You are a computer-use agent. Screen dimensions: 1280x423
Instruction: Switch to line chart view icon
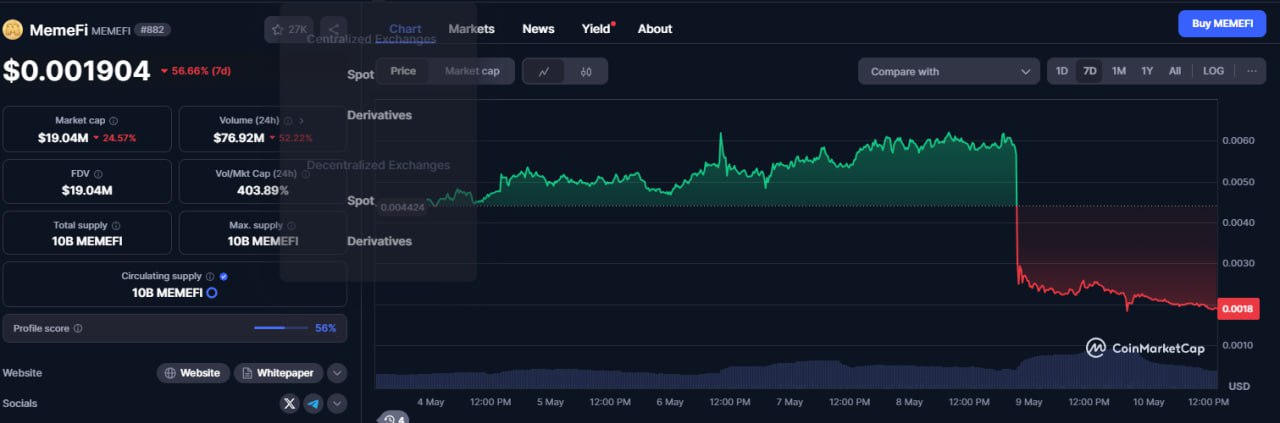[x=544, y=71]
